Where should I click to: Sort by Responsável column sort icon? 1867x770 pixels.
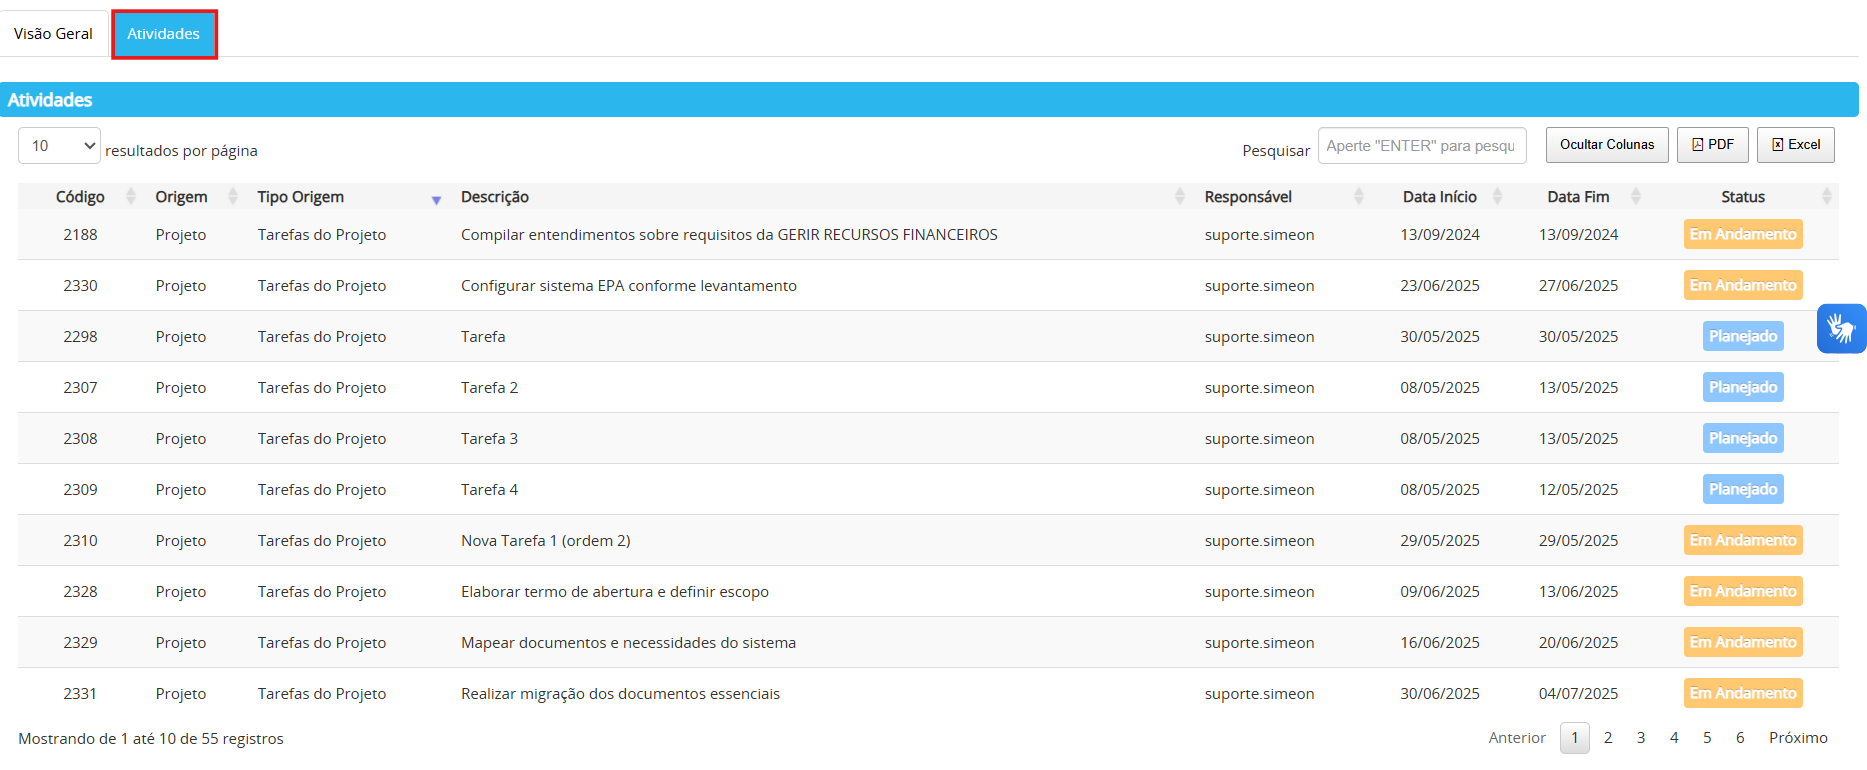coord(1359,197)
